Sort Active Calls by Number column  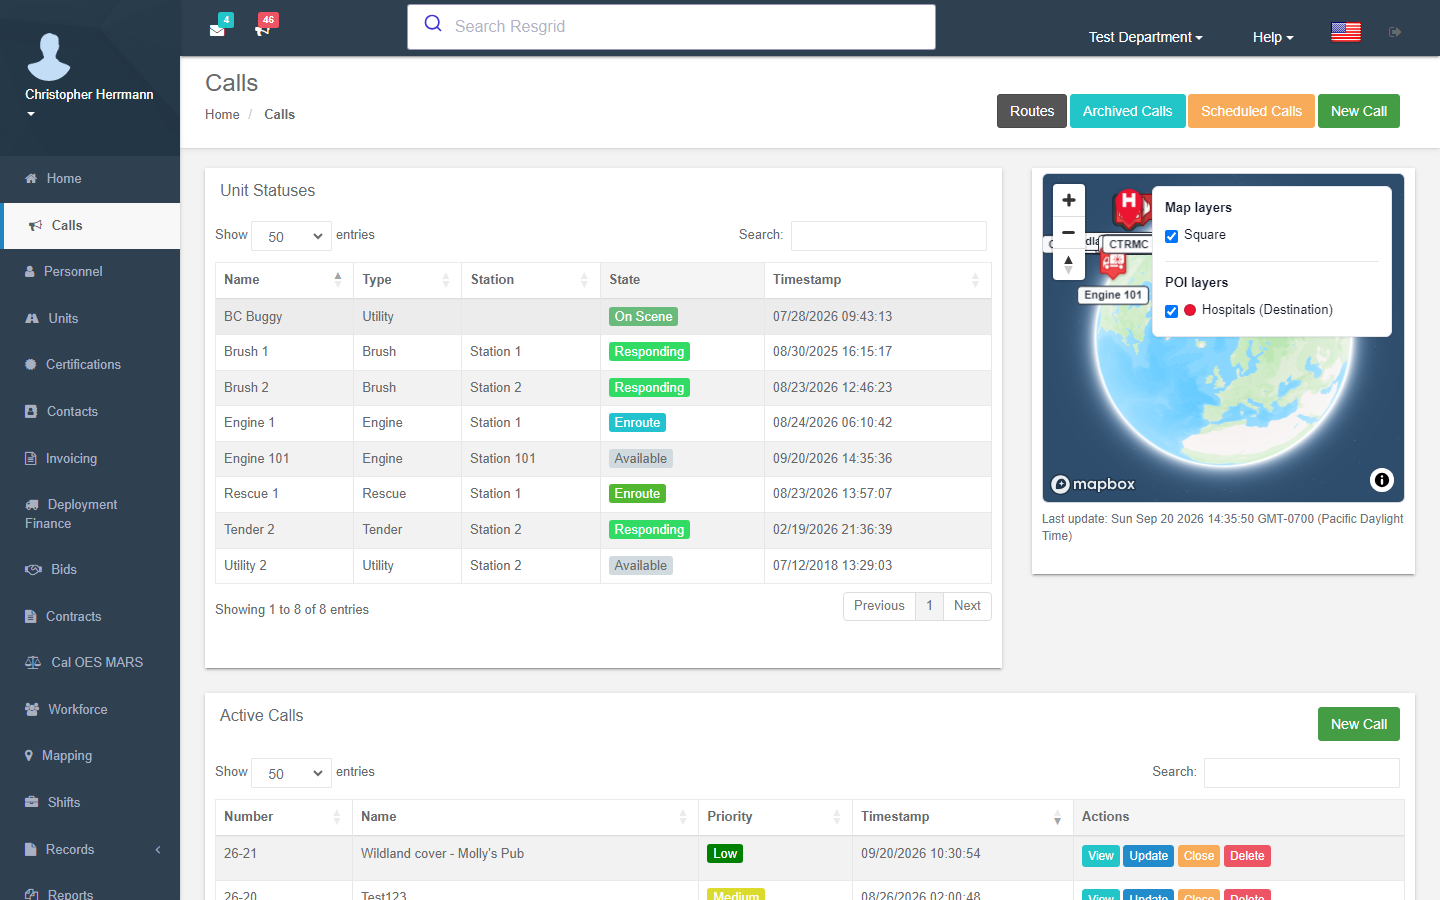(x=284, y=817)
